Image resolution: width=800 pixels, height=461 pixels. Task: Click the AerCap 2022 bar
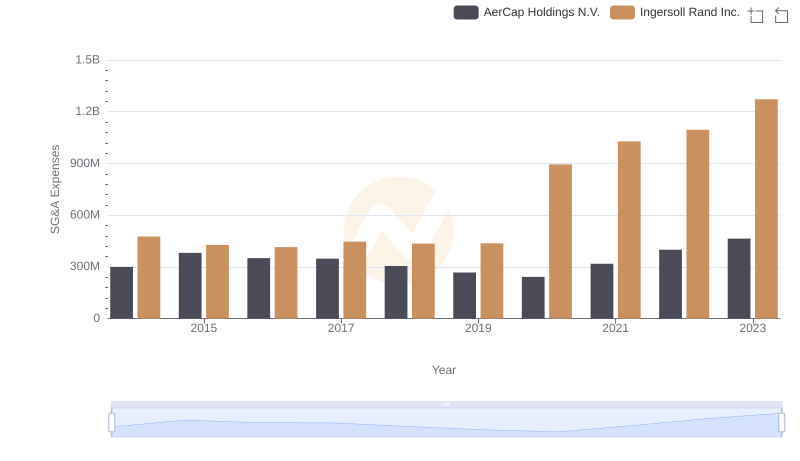tap(670, 284)
